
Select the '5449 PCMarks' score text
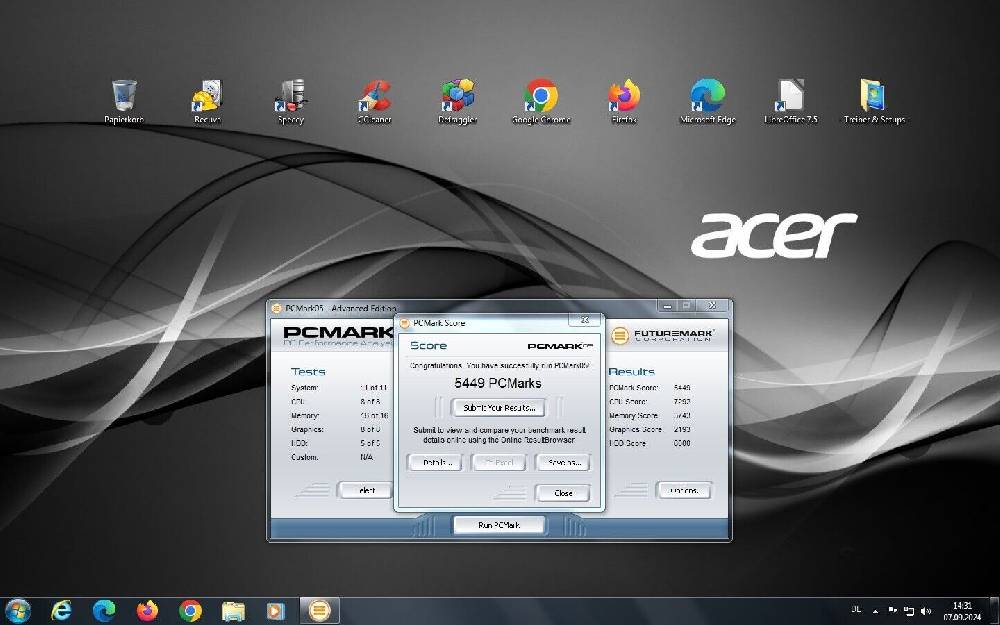[x=497, y=383]
